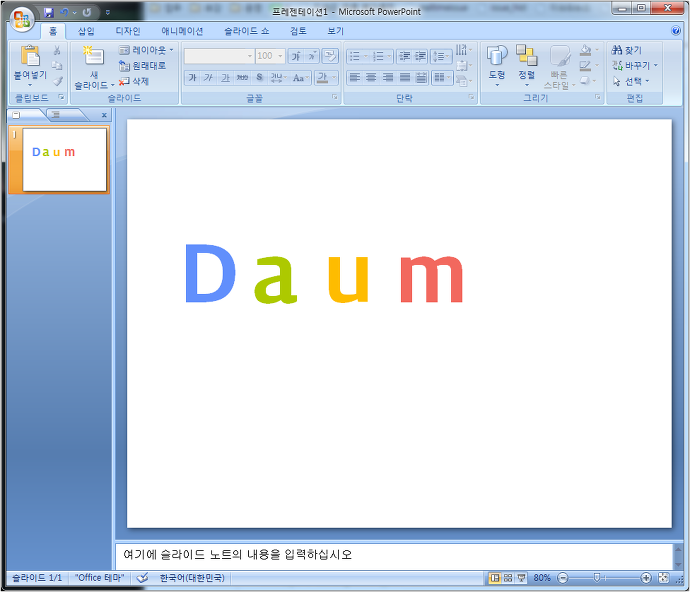Viewport: 690px width, 592px height.
Task: Customize the quick access toolbar dropdown
Action: (x=107, y=12)
